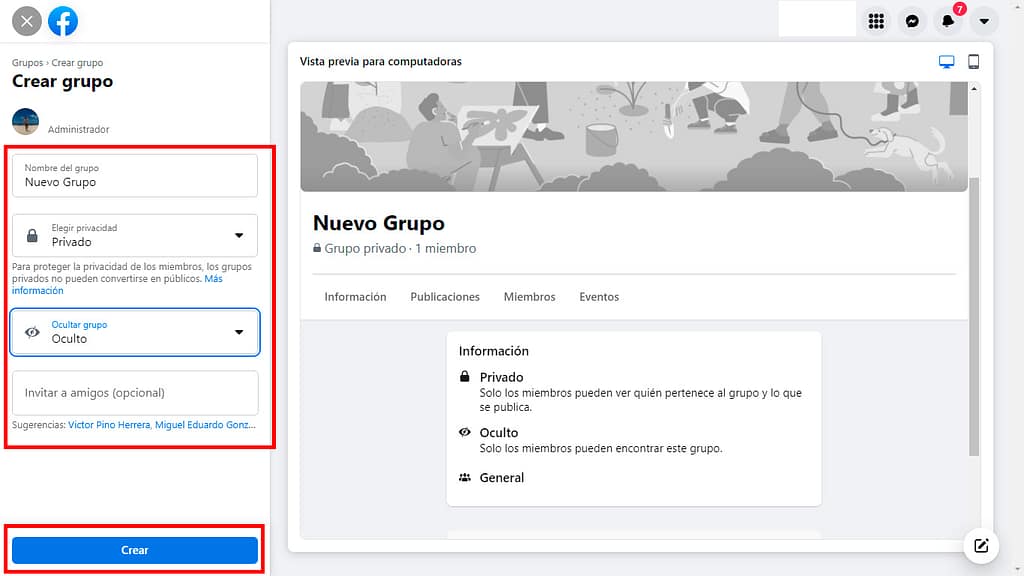Click the Facebook logo icon
This screenshot has height=576, width=1024.
(x=63, y=21)
